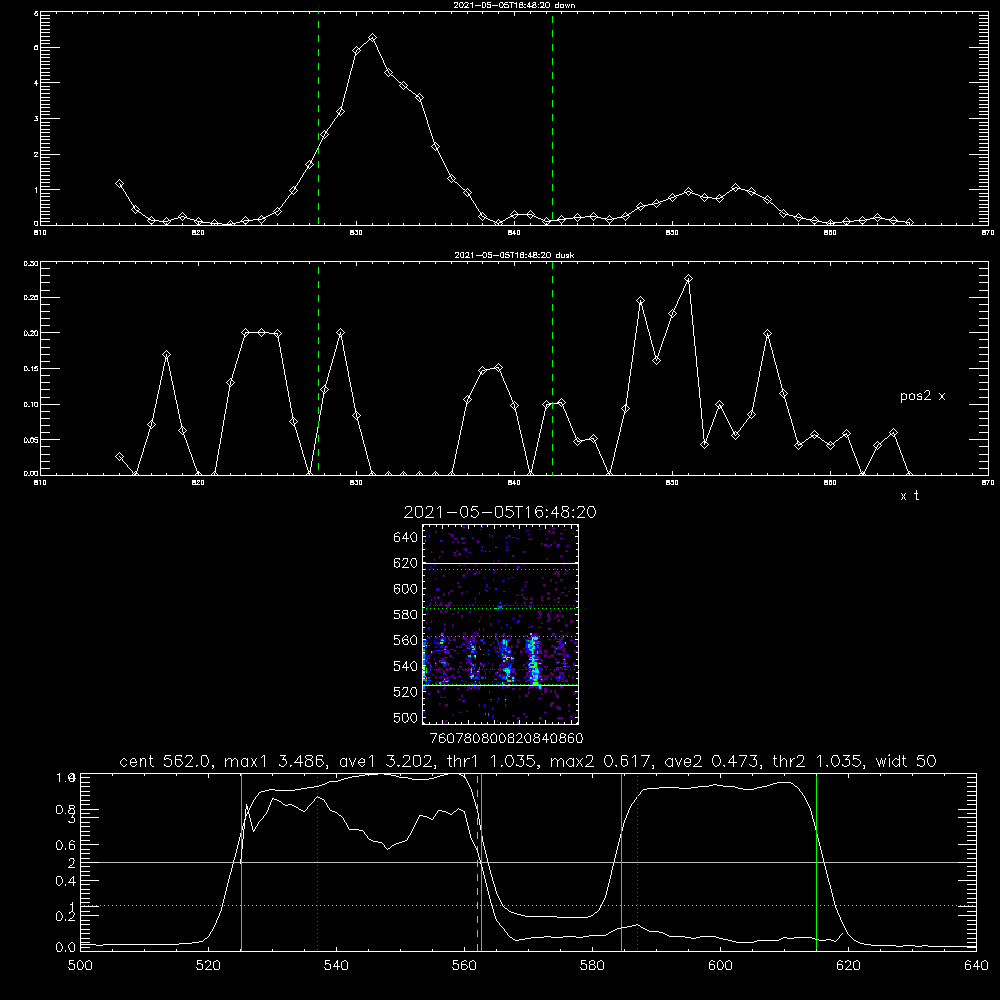Click the highest peak point in dusk plot
Image resolution: width=1000 pixels, height=1000 pixels.
click(688, 279)
